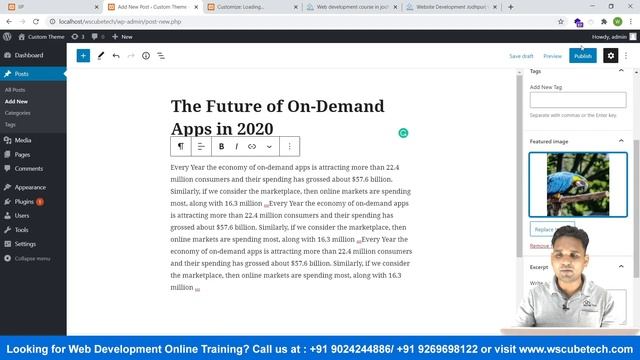Open the Chrome profile avatar

(x=617, y=22)
